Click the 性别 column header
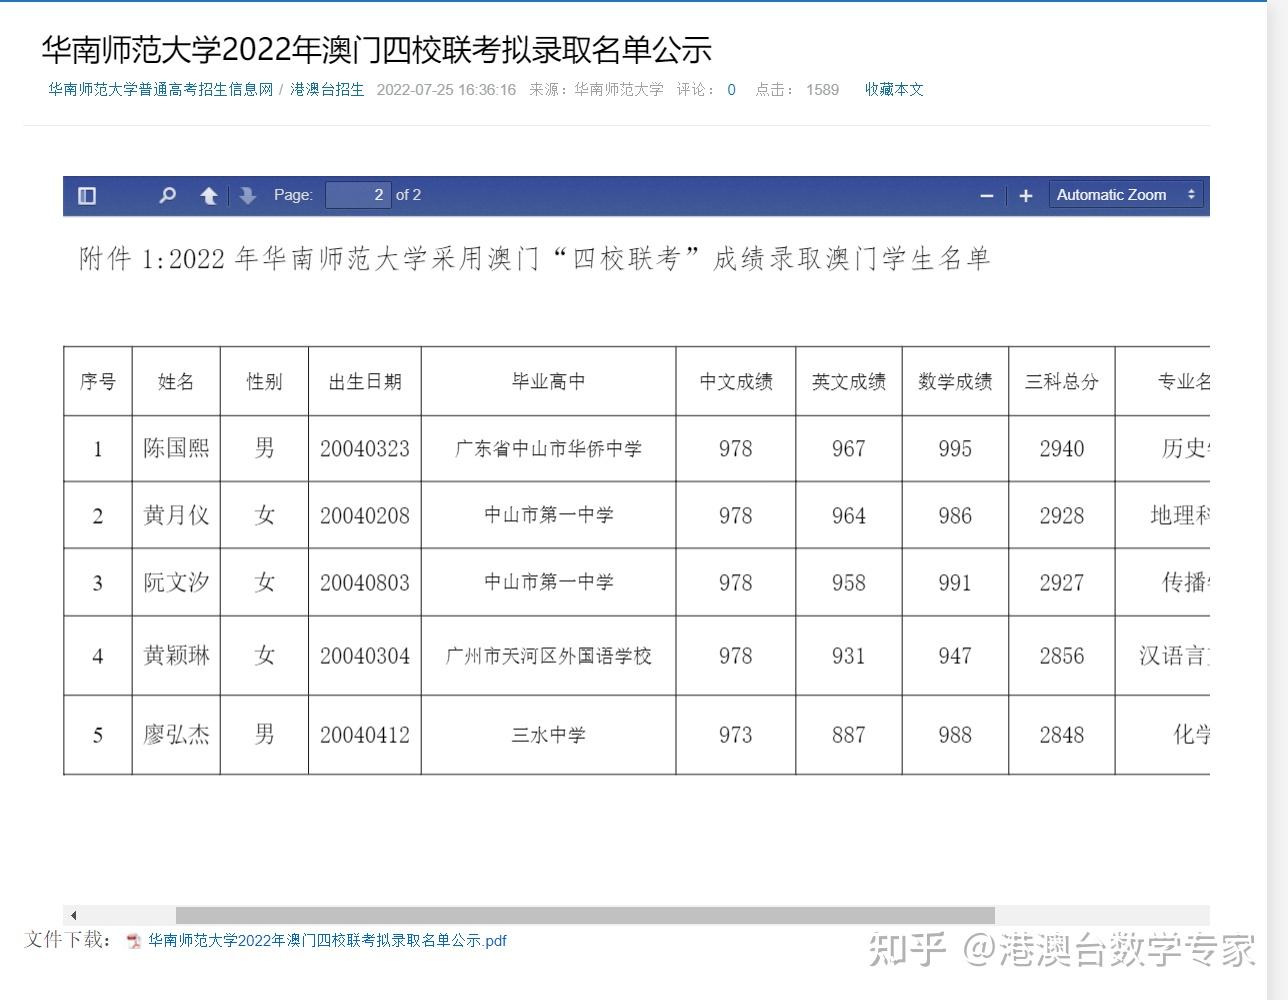 coord(264,381)
